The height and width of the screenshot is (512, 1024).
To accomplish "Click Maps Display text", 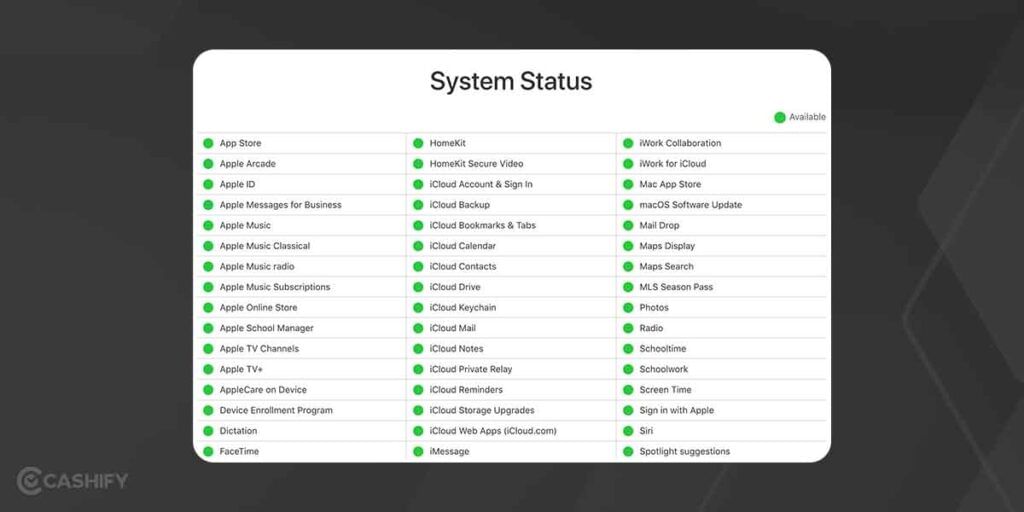I will [667, 246].
